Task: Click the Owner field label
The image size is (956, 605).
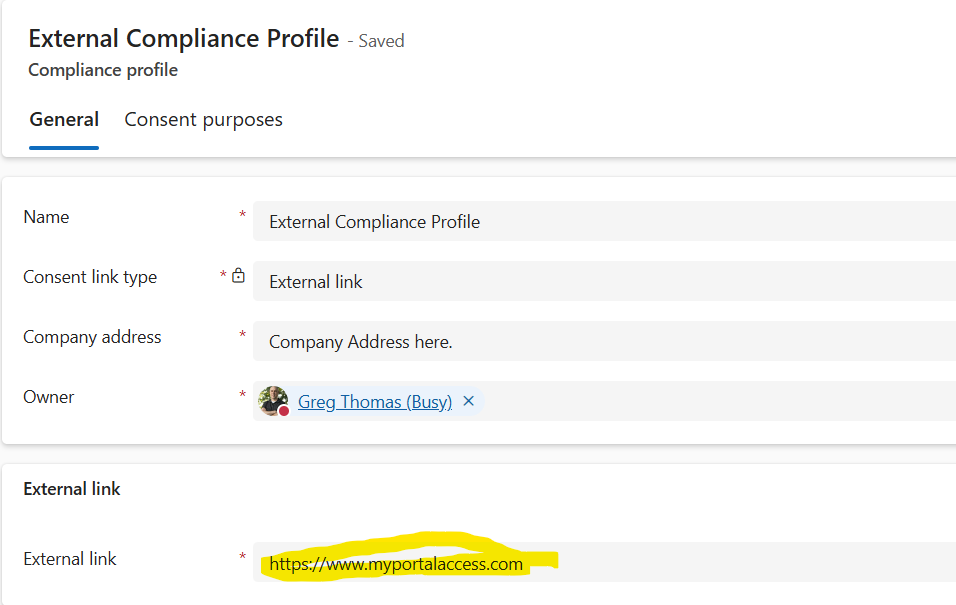Action: pyautogui.click(x=49, y=397)
